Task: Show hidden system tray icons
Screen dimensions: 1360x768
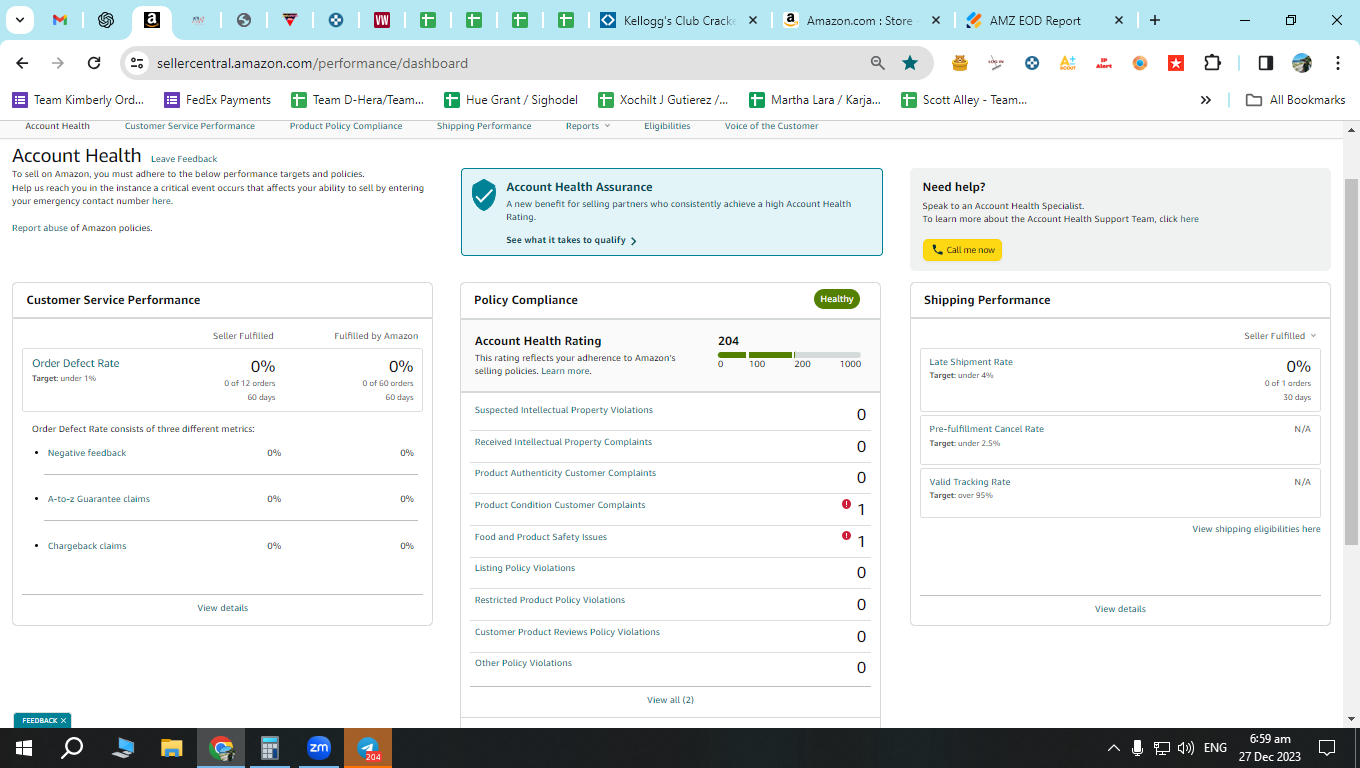Action: pyautogui.click(x=1113, y=748)
